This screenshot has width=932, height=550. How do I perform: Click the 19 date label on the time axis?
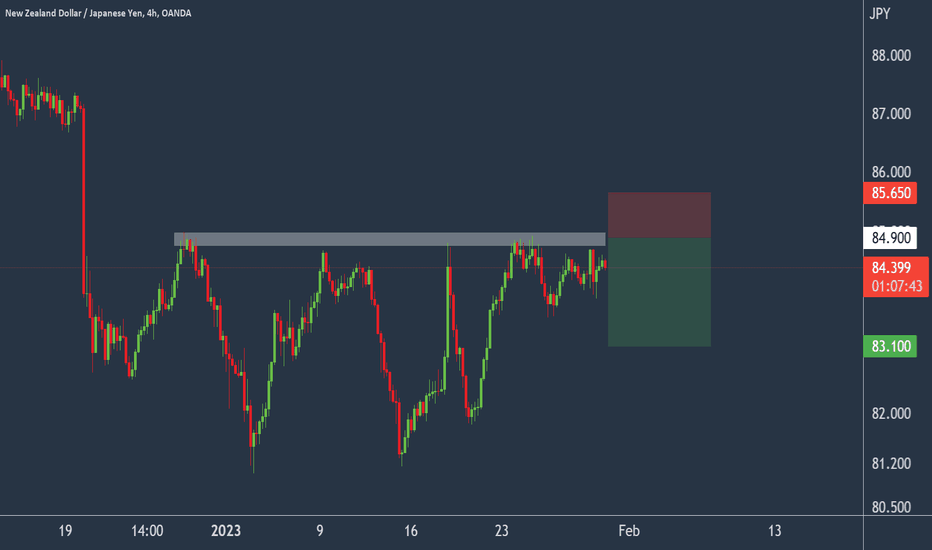pos(65,530)
